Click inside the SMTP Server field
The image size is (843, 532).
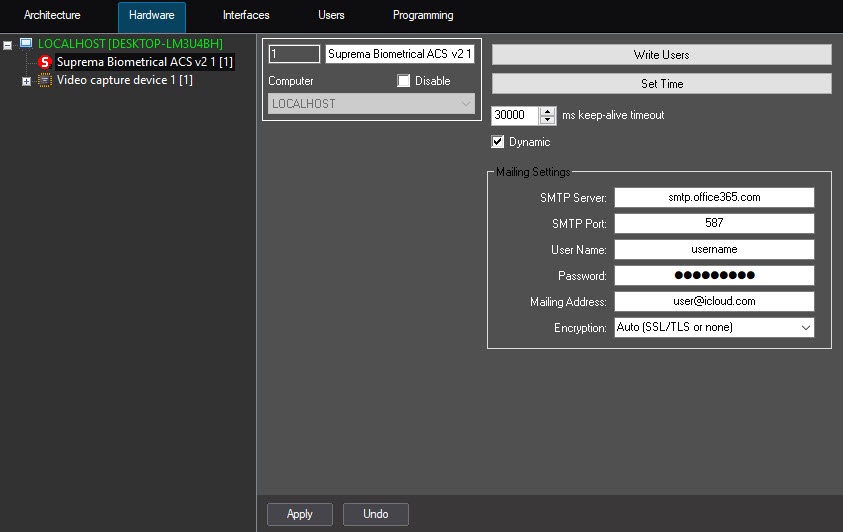coord(714,198)
